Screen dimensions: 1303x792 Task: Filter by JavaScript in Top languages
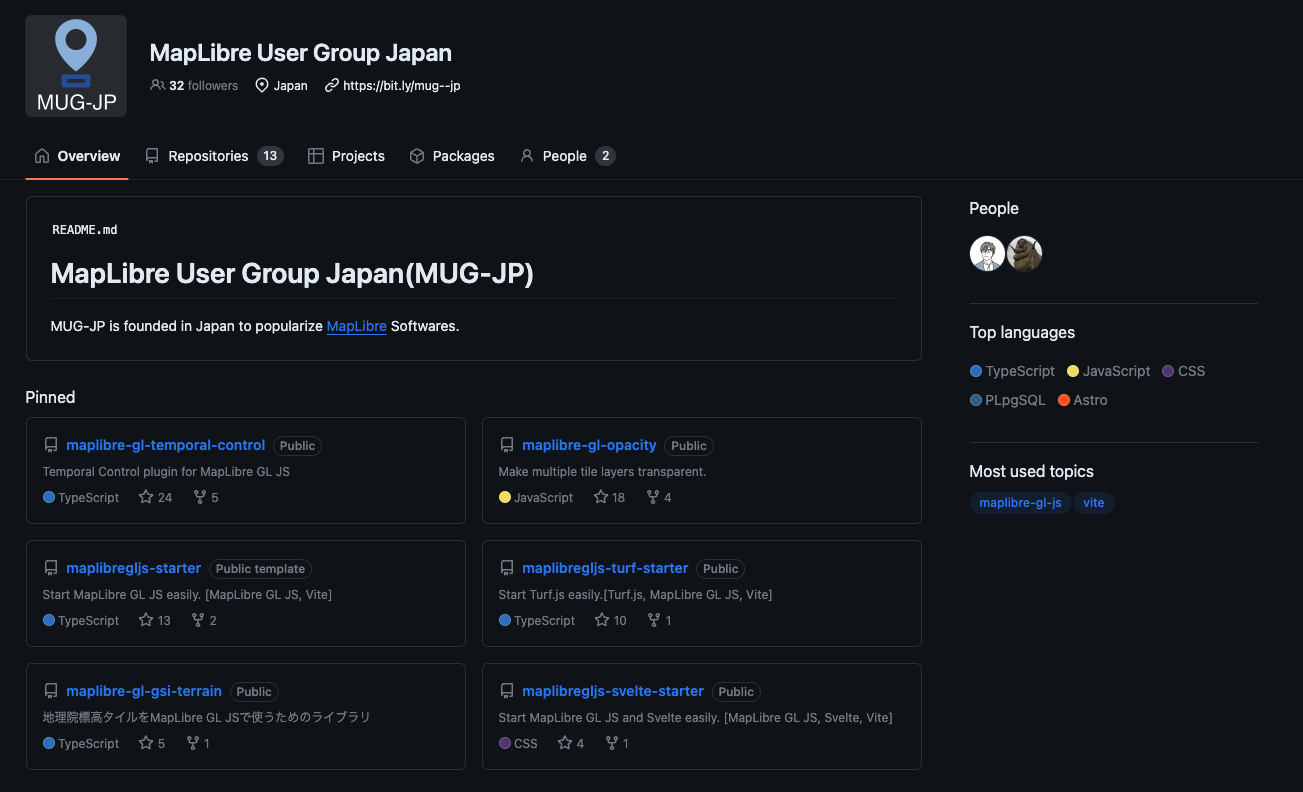[1109, 371]
